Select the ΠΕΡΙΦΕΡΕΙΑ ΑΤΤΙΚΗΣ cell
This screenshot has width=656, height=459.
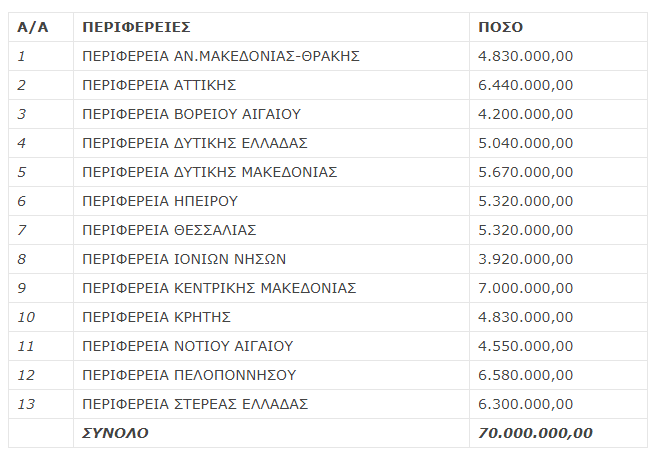[272, 85]
